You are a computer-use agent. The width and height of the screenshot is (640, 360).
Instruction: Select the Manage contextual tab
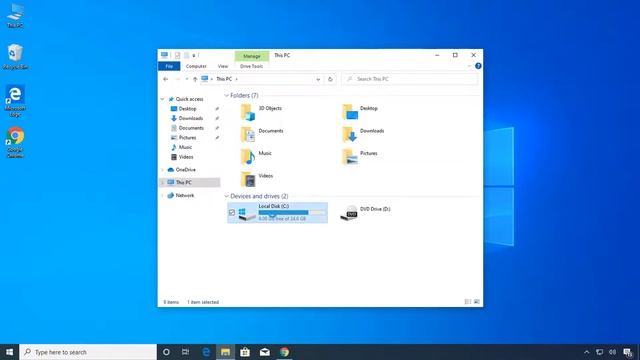[x=252, y=56]
